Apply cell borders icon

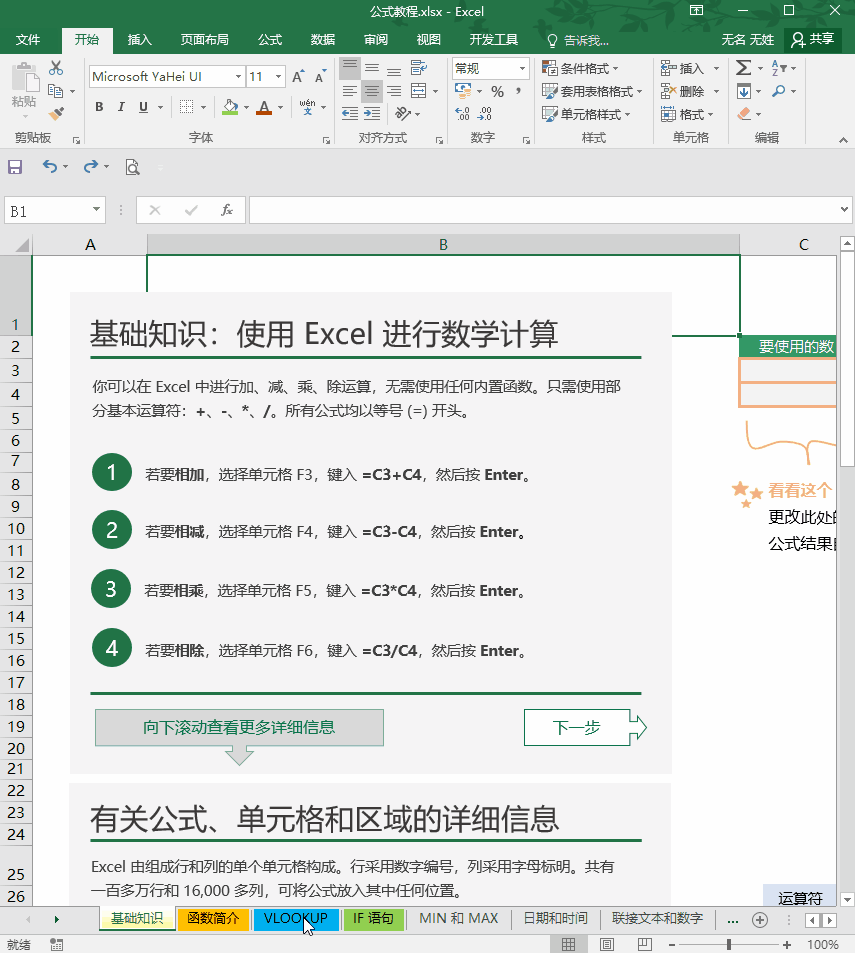tap(187, 107)
